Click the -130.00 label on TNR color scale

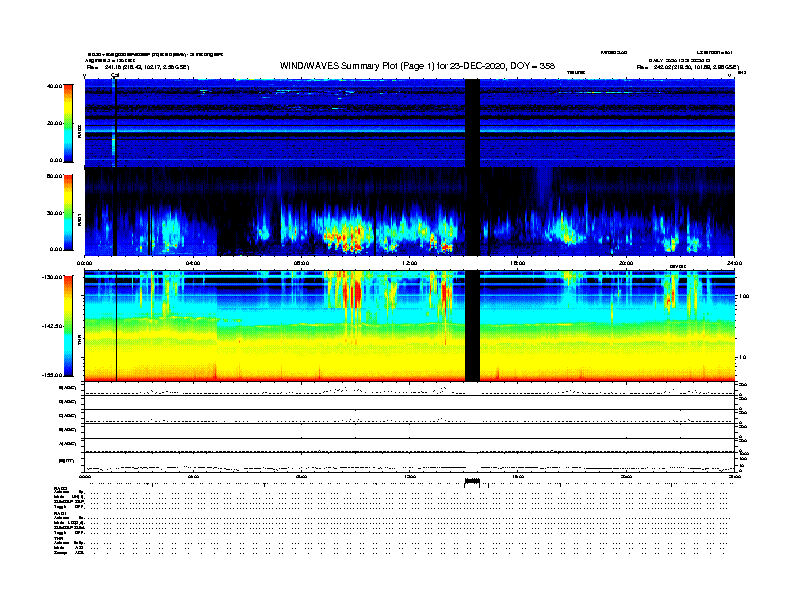[x=53, y=277]
